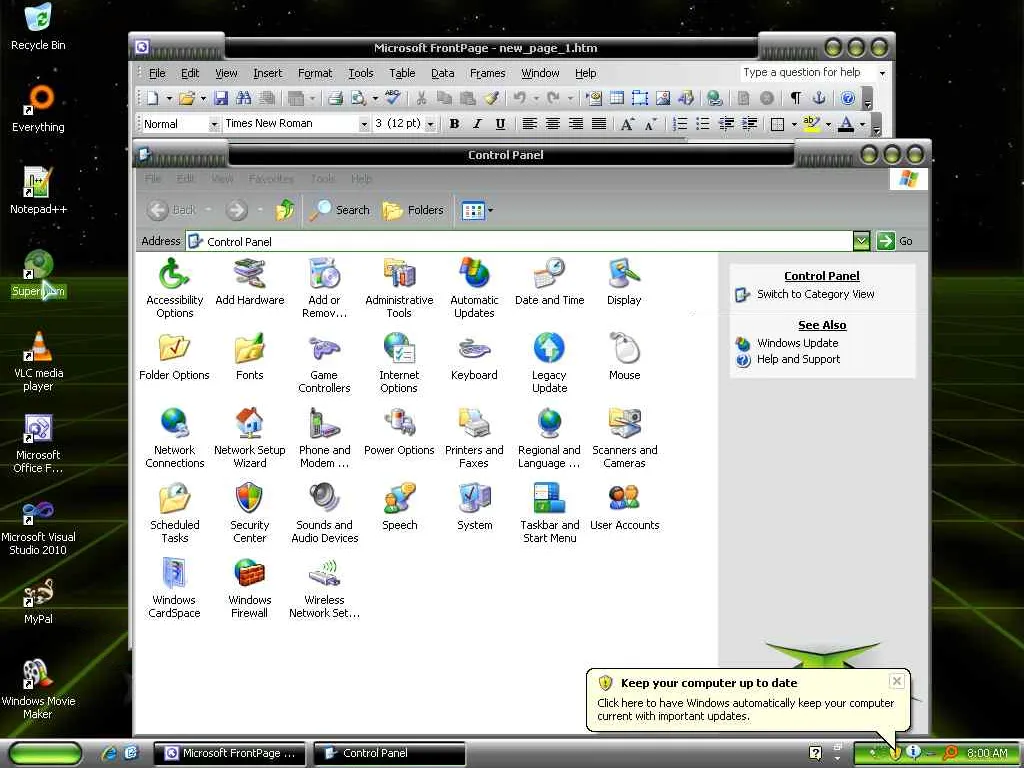The image size is (1024, 768).
Task: Apply the font color swatch in FrontPage
Action: [x=846, y=123]
